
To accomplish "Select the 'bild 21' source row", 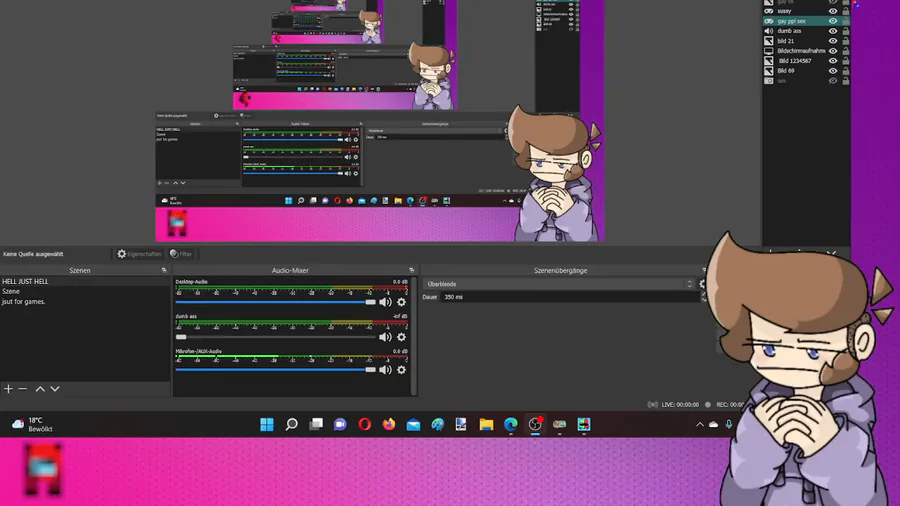I will click(x=806, y=41).
